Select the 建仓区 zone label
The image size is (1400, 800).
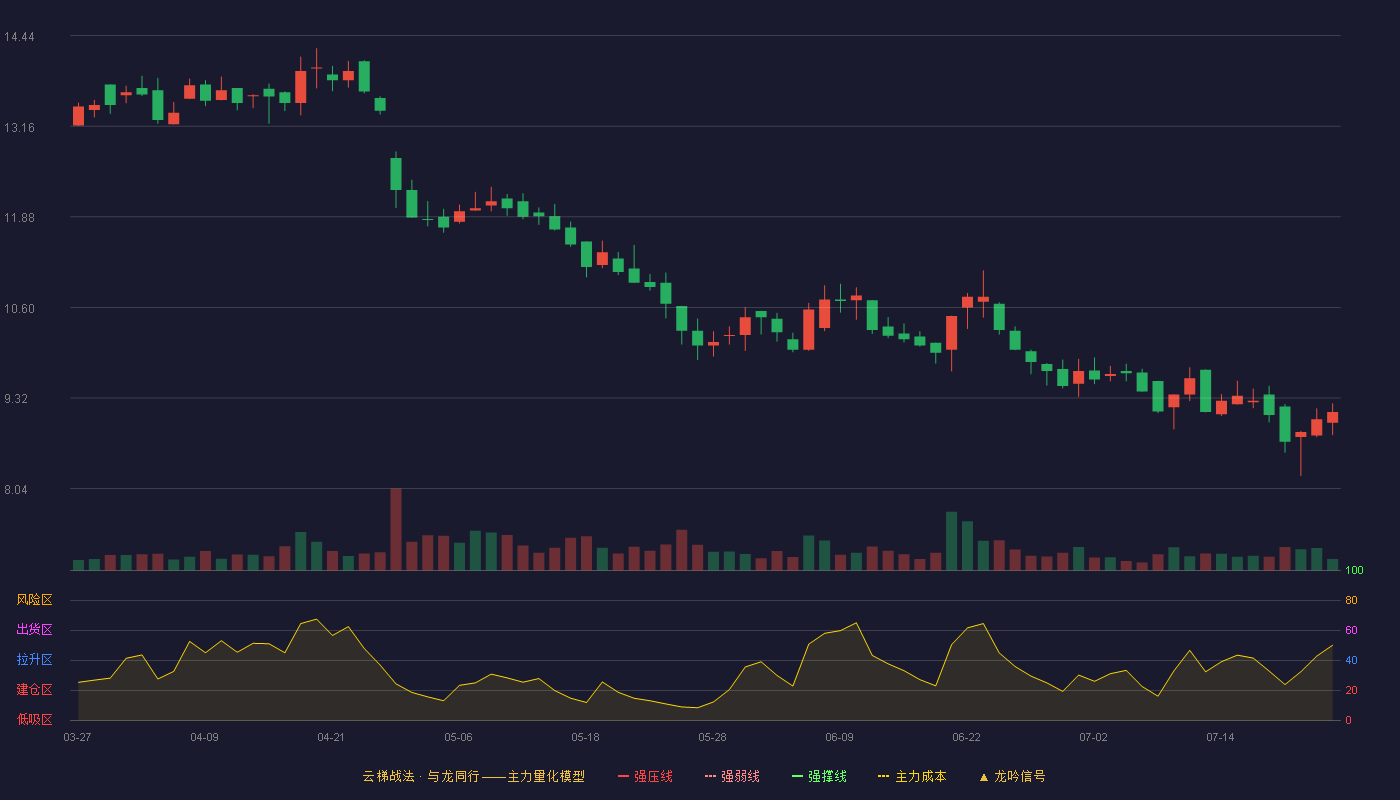point(34,690)
